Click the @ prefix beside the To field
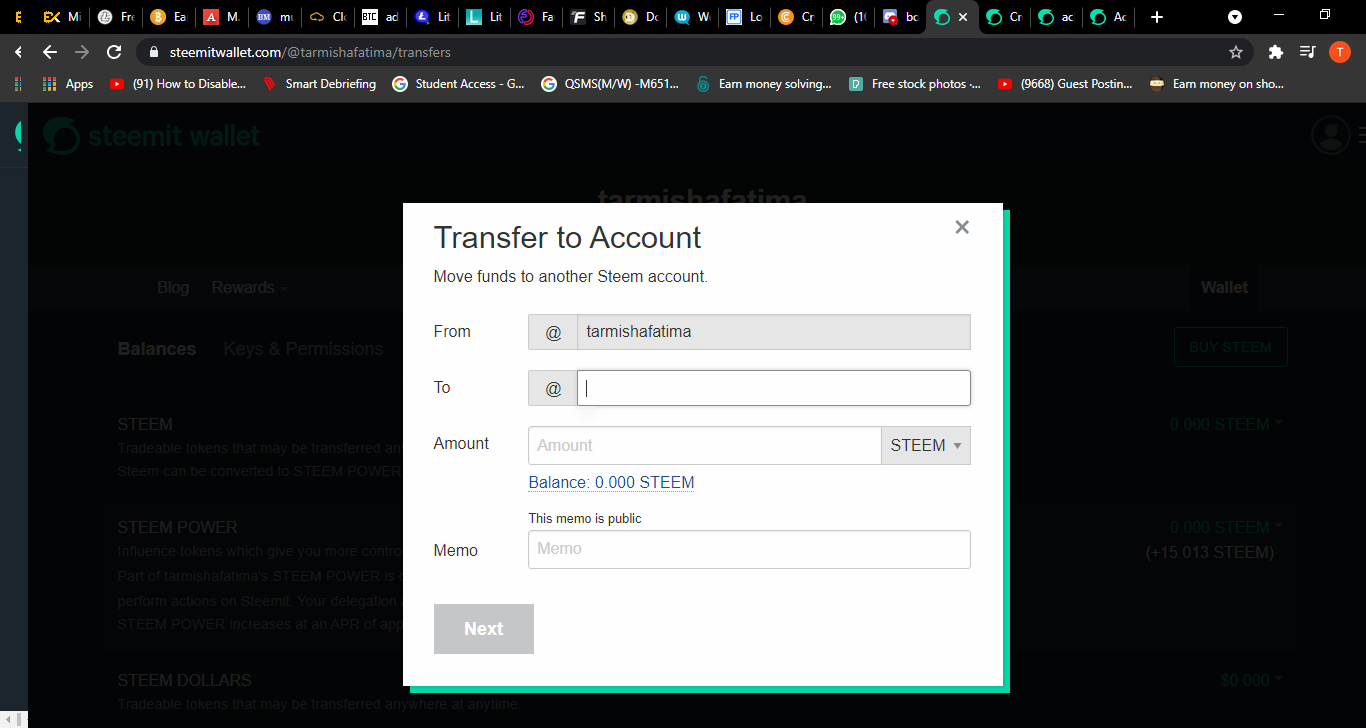Viewport: 1366px width, 728px height. tap(553, 388)
